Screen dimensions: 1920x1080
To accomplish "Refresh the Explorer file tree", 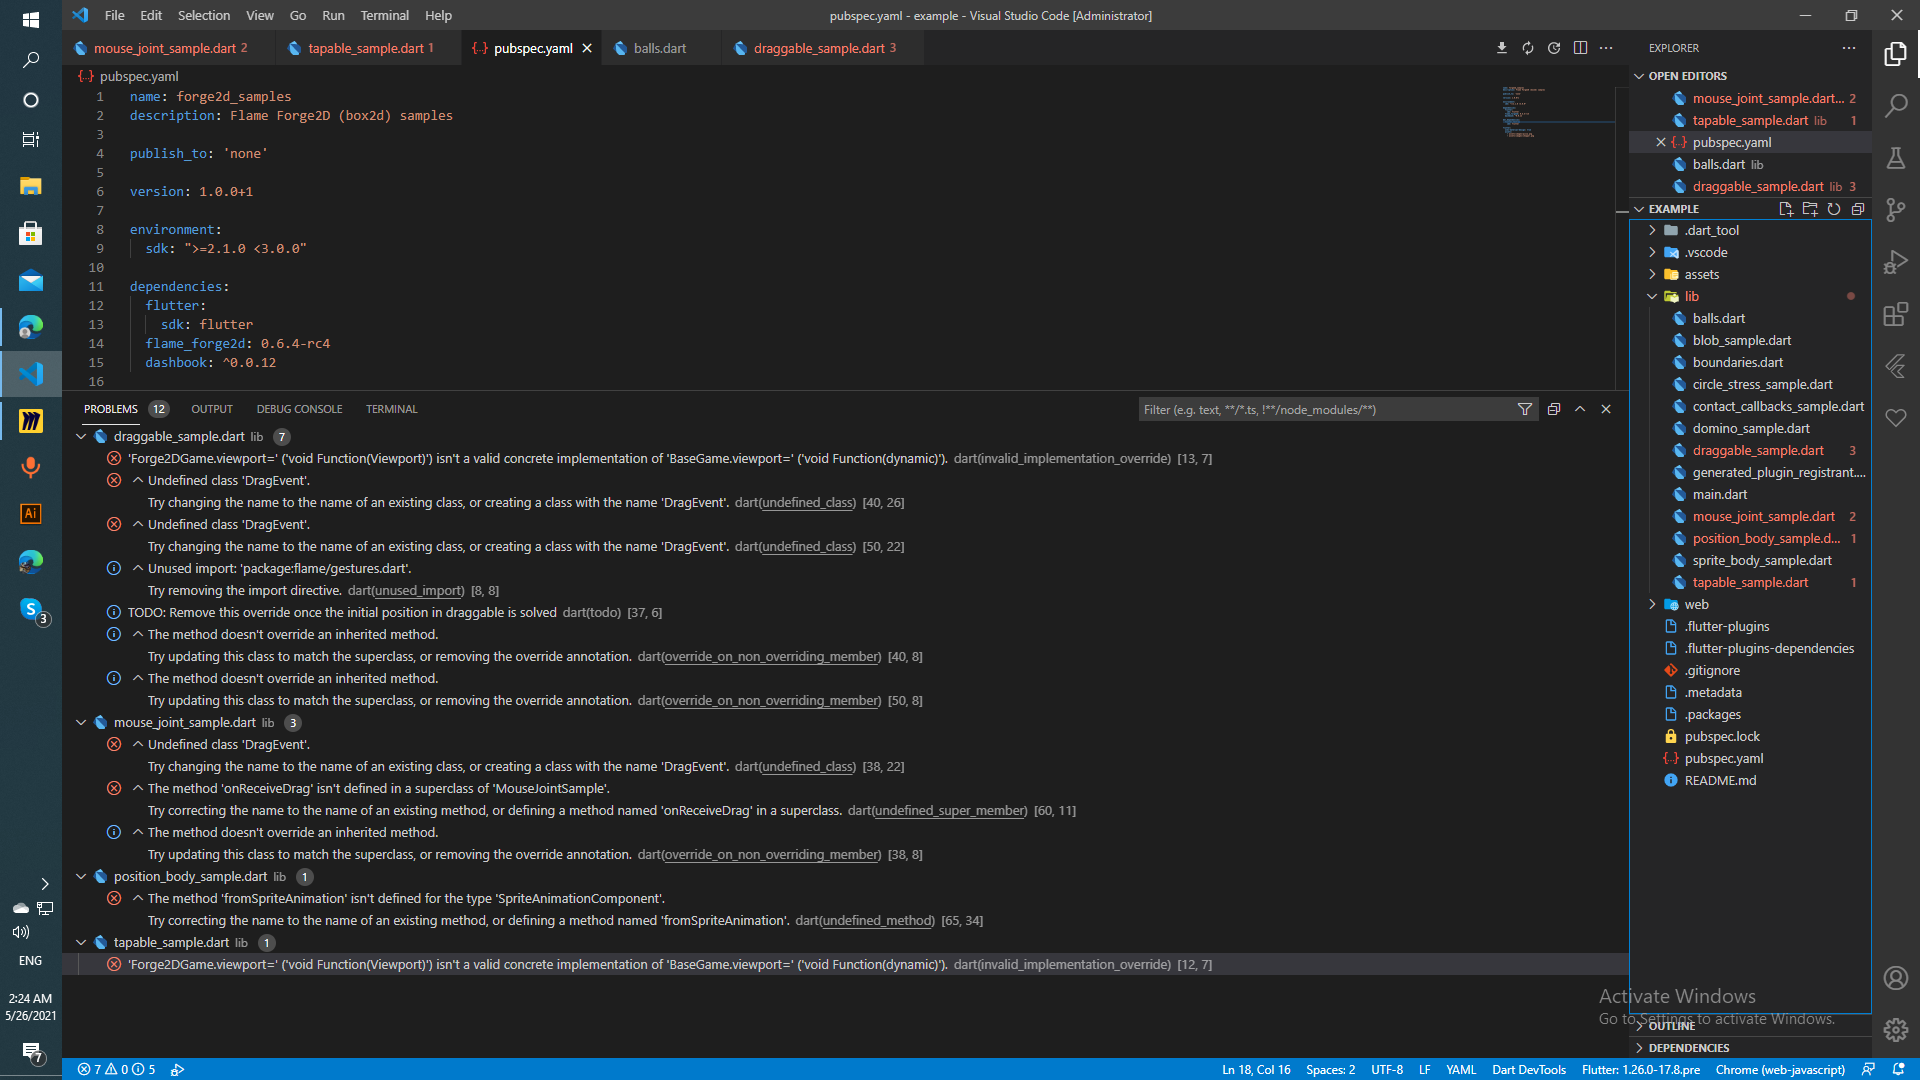I will [1834, 209].
